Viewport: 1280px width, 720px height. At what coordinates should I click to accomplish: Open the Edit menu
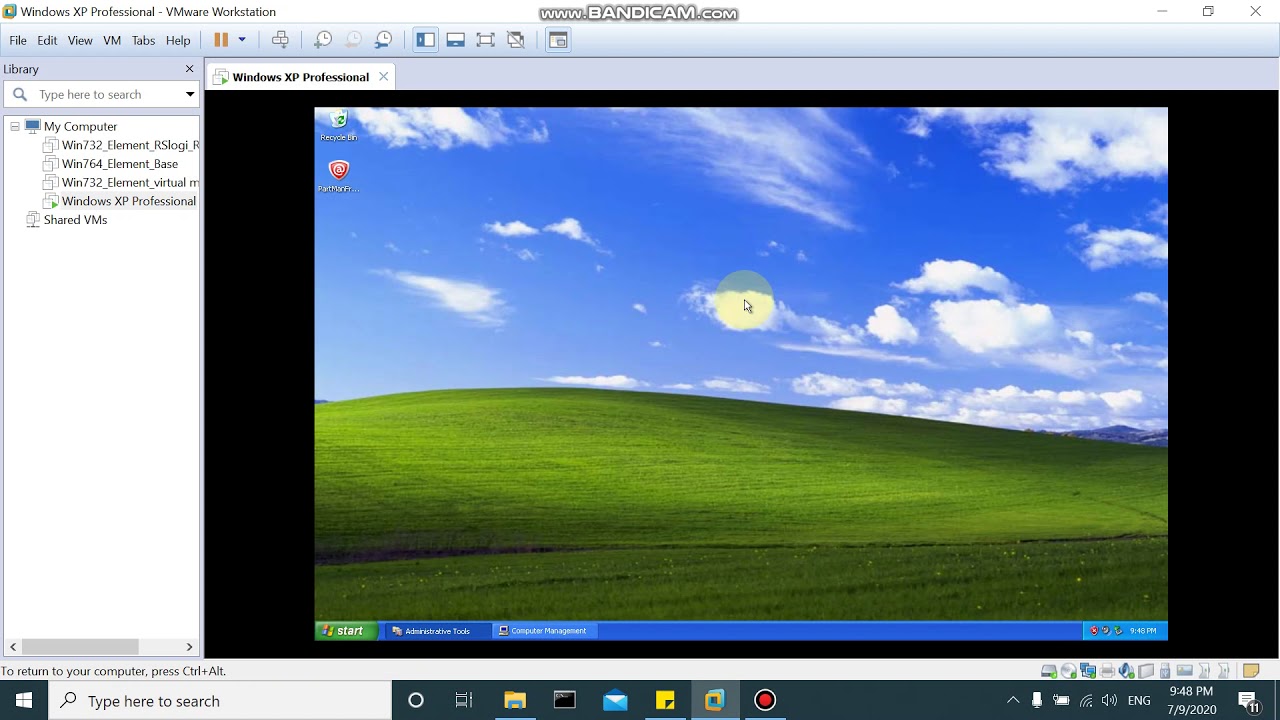(x=47, y=40)
